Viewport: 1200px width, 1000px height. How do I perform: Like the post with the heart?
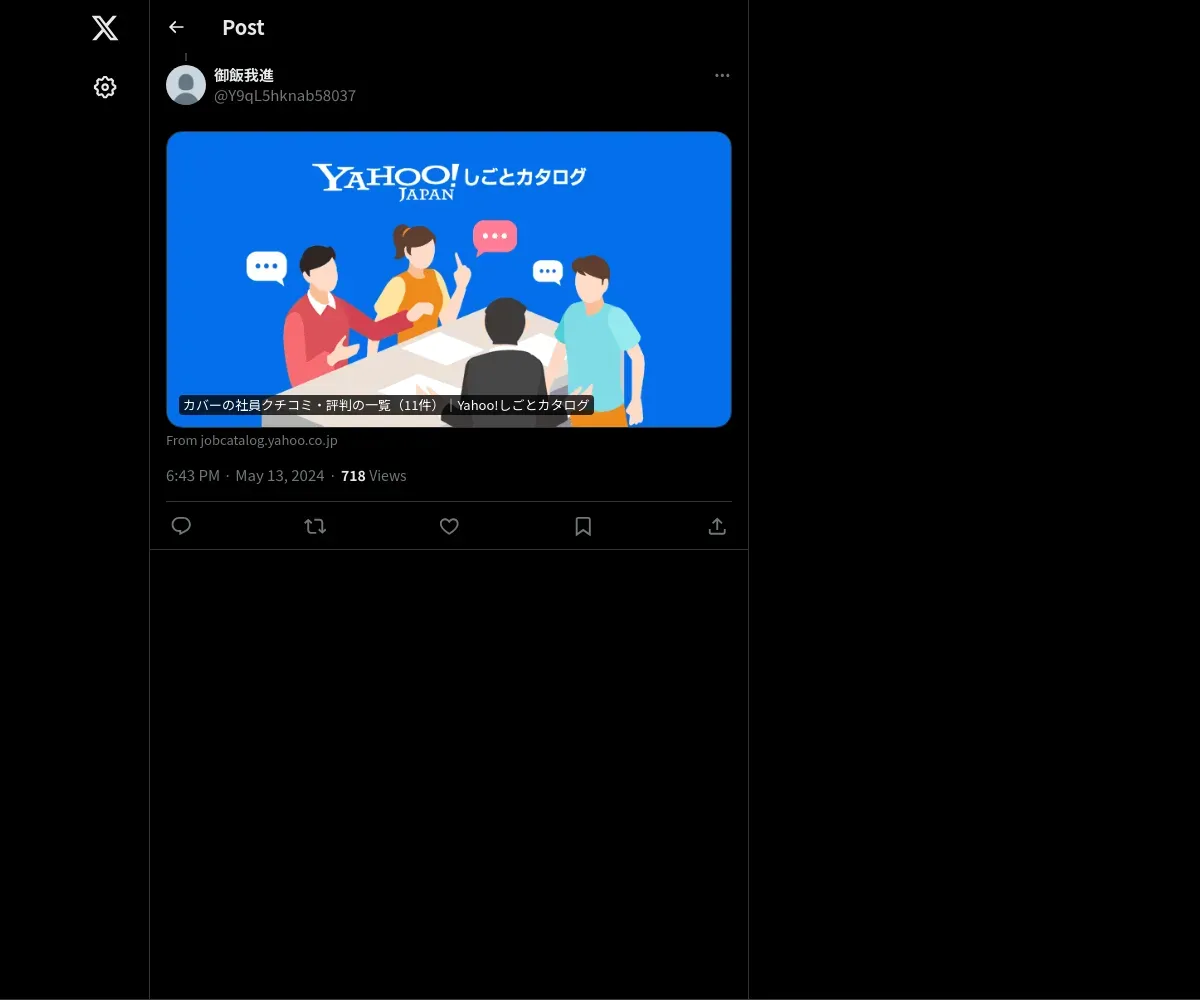pos(449,526)
